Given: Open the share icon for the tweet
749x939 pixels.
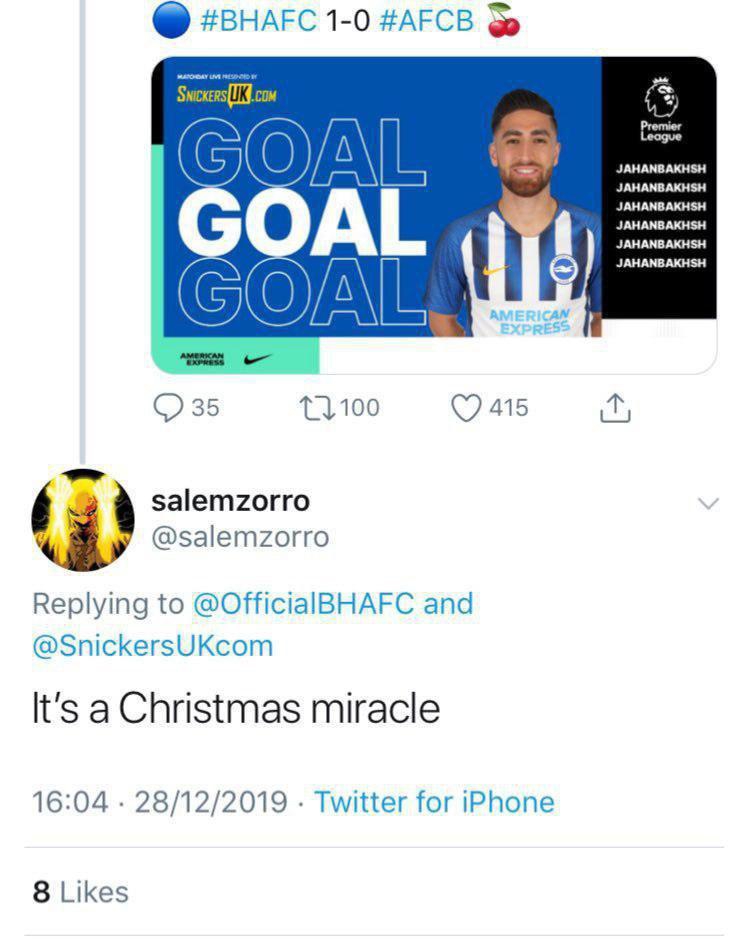Looking at the screenshot, I should click(616, 408).
